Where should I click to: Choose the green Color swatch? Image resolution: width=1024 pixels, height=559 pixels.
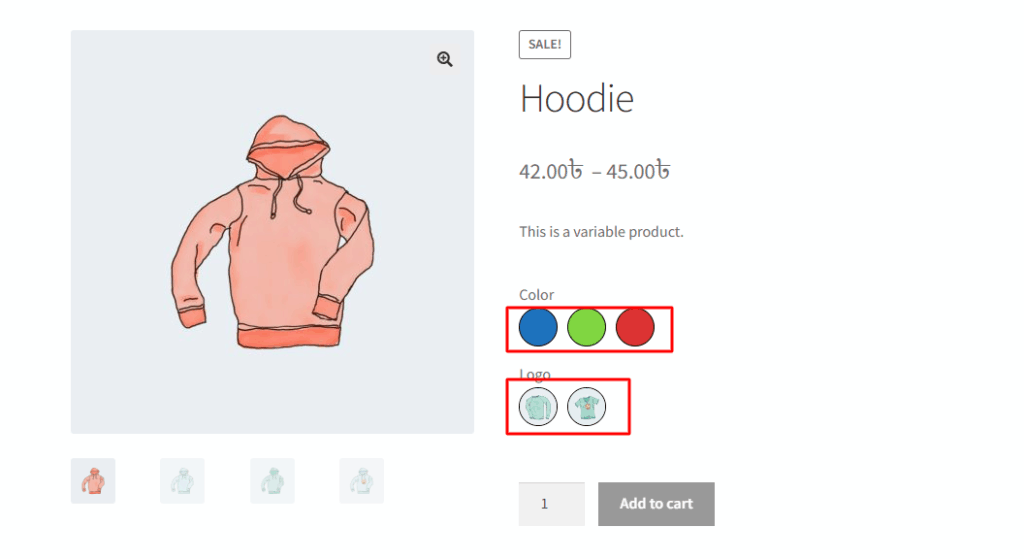pos(586,327)
